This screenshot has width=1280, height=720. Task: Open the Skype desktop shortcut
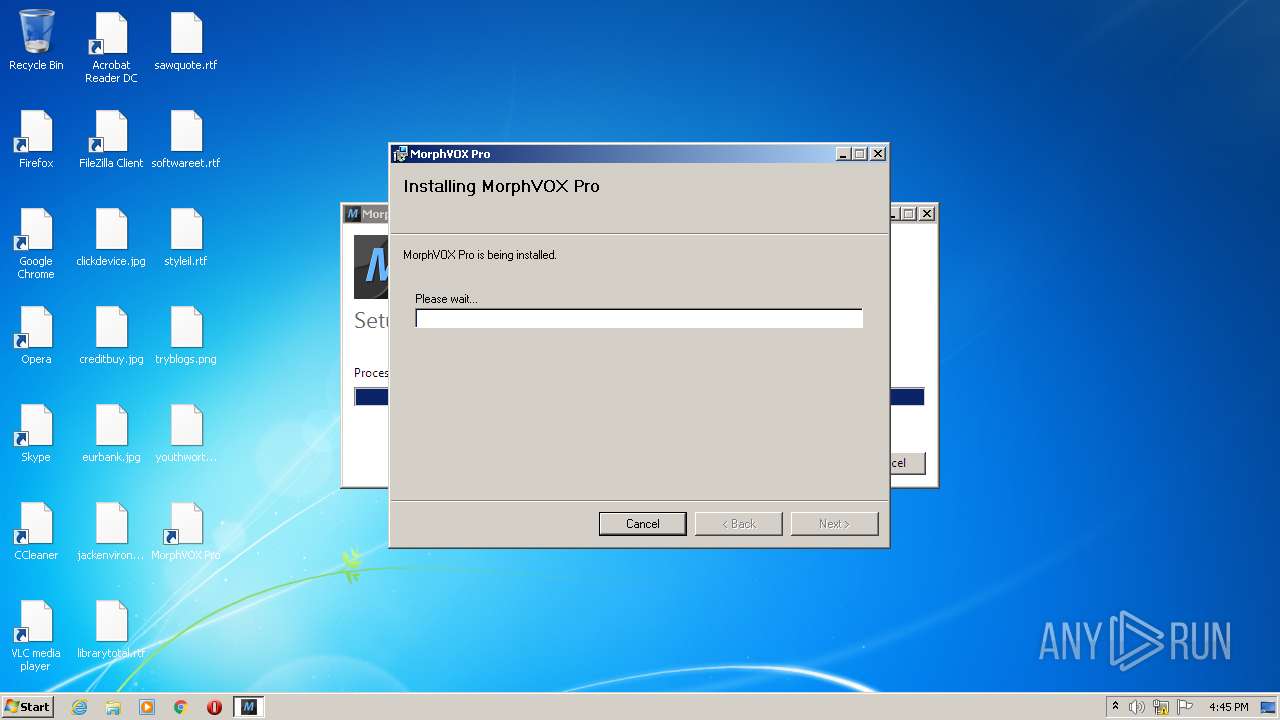(36, 432)
